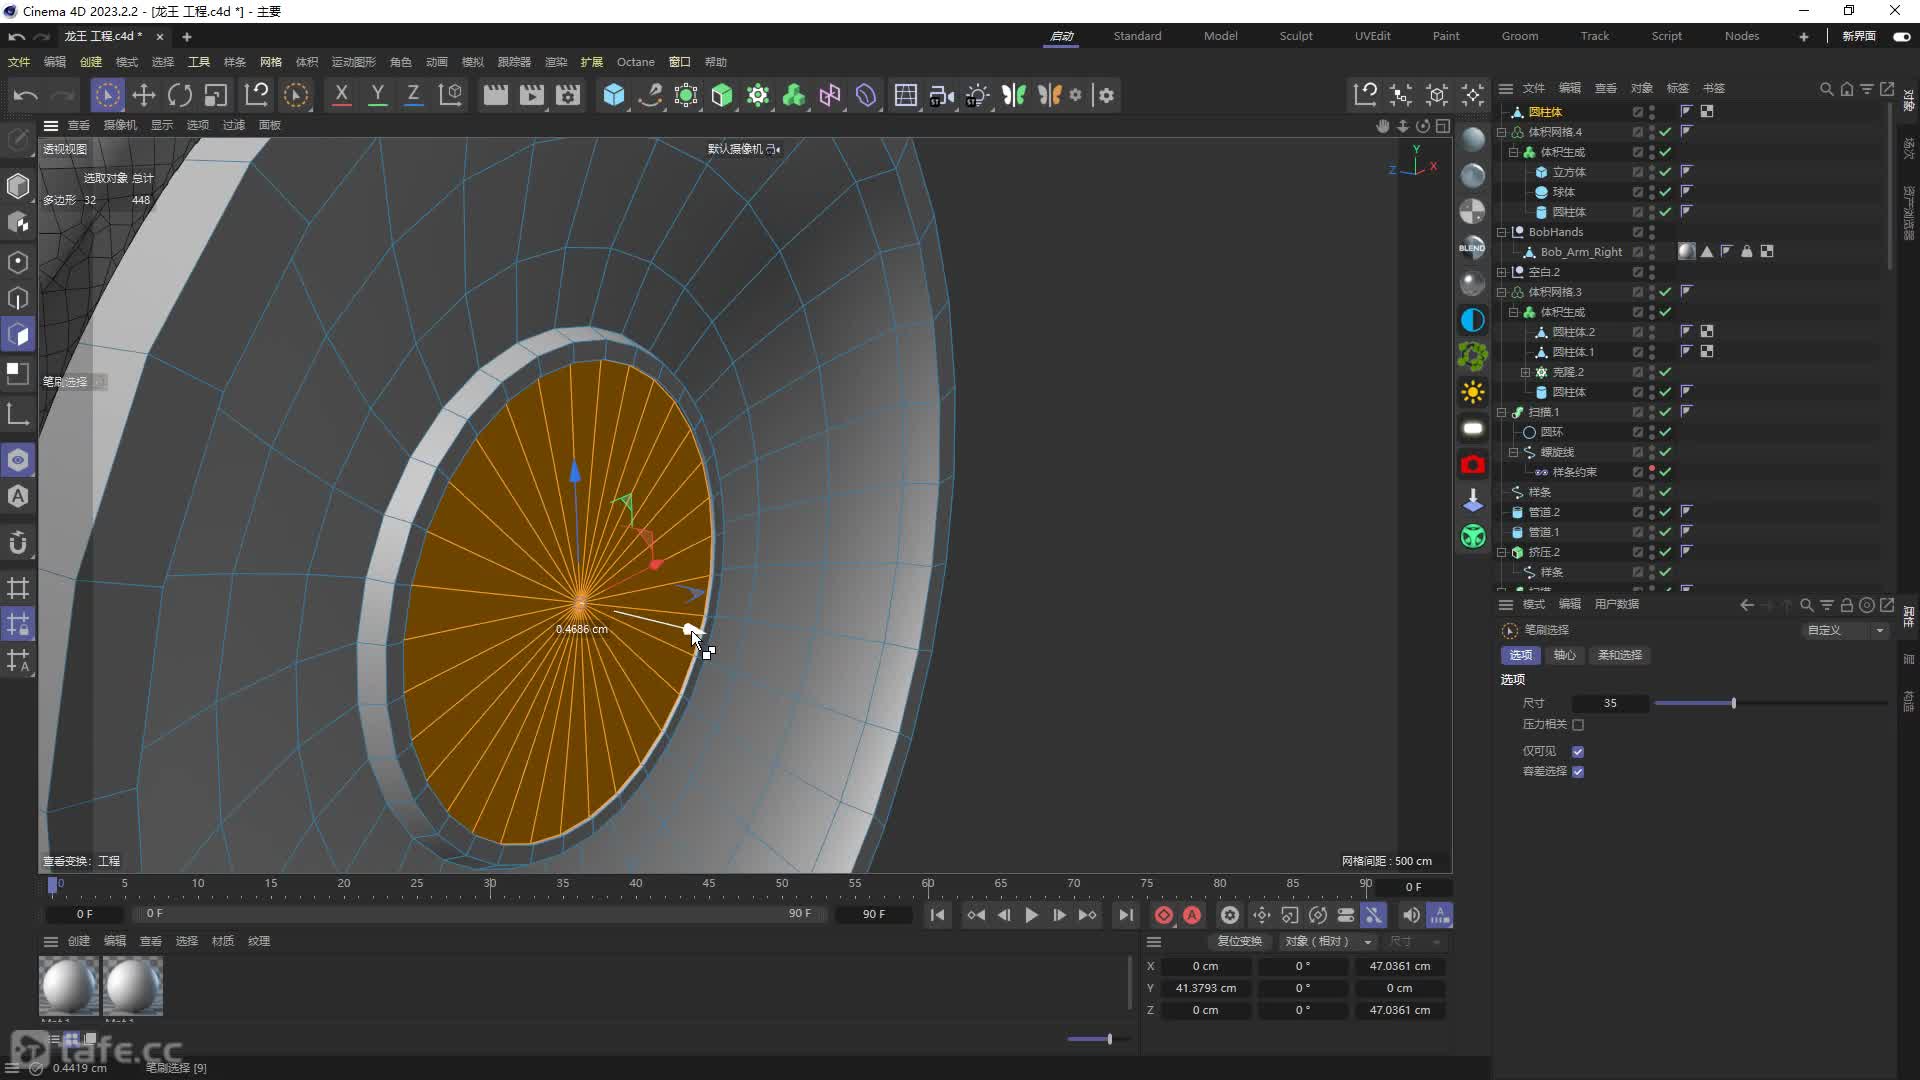
Task: Click the render view clapperboard icon
Action: 495,95
